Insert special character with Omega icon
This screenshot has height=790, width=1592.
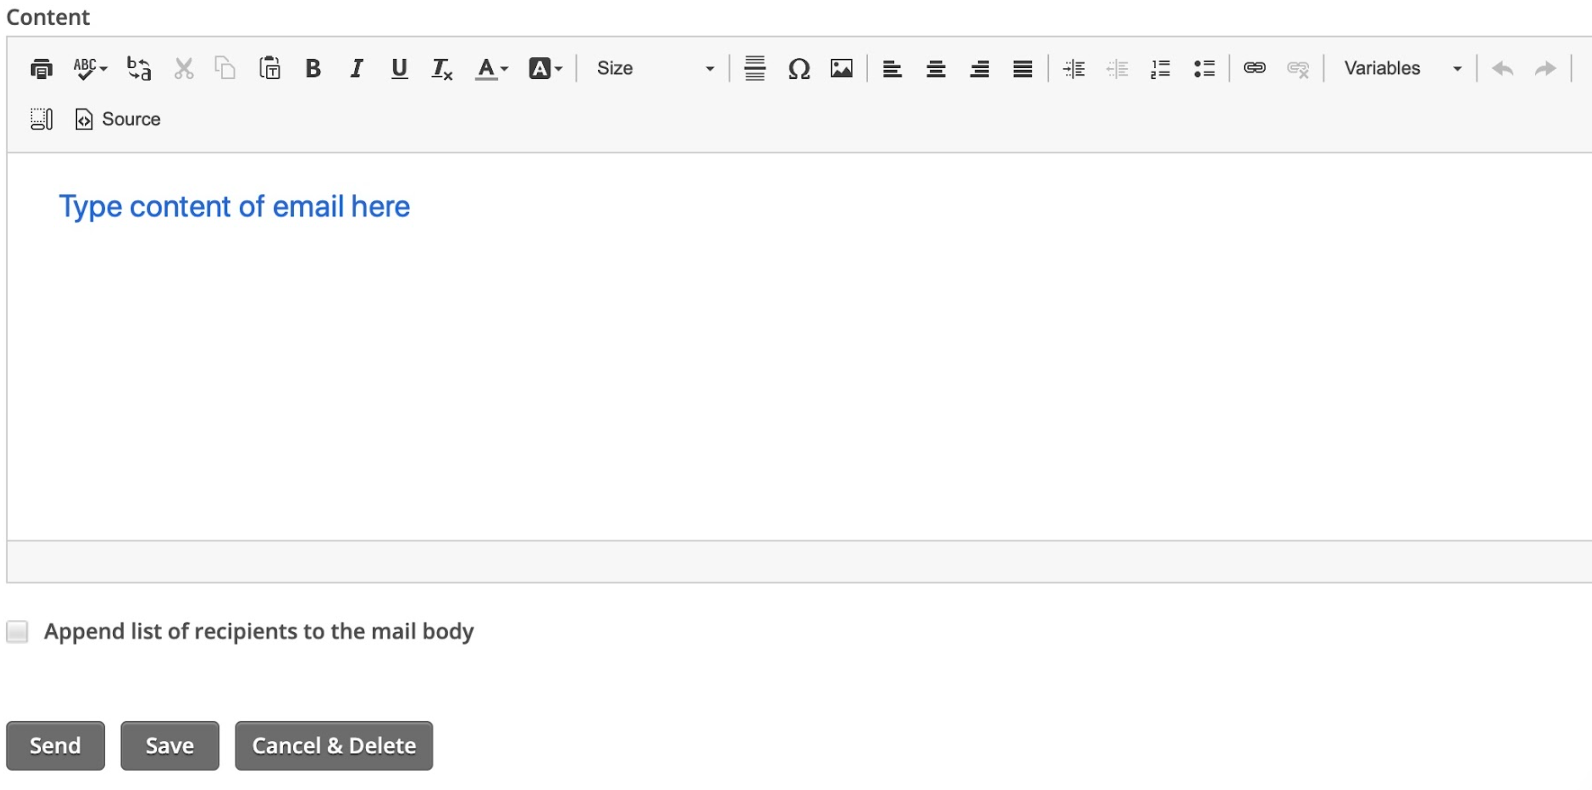tap(798, 68)
